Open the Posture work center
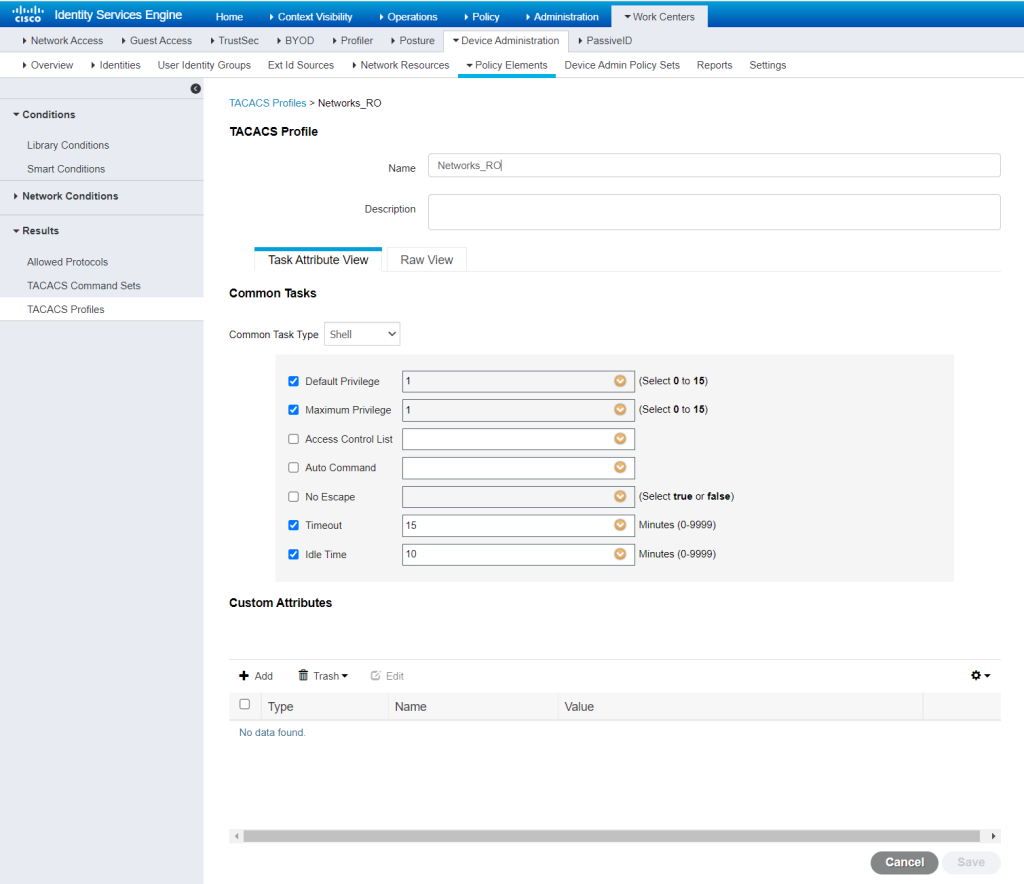The width and height of the screenshot is (1024, 884). click(413, 40)
